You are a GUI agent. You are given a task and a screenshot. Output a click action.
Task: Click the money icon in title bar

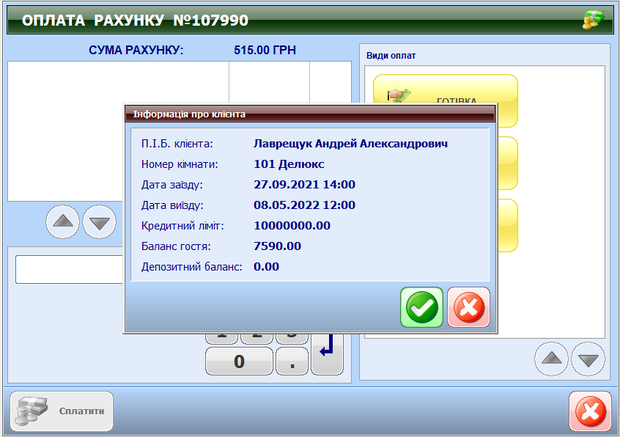coord(595,20)
